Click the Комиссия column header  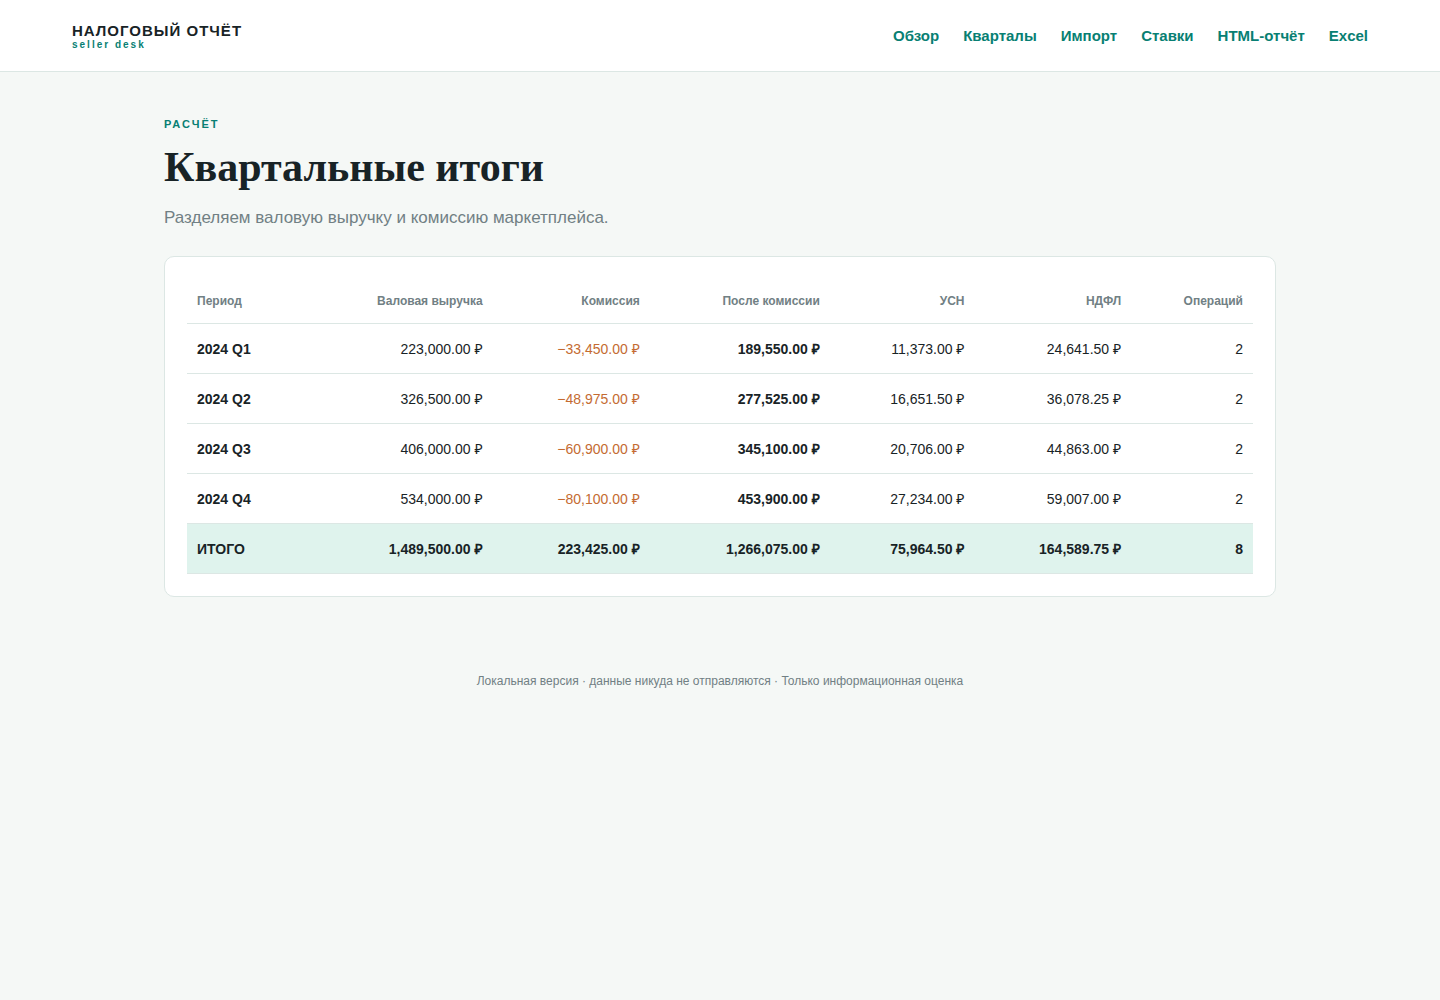click(610, 301)
